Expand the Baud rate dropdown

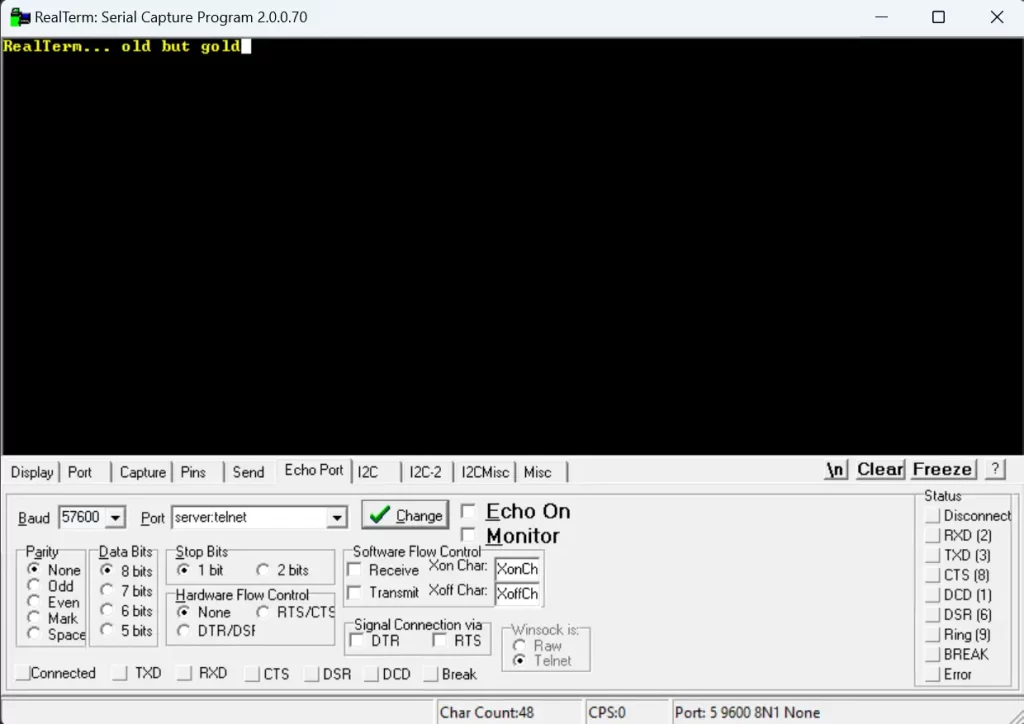click(115, 518)
